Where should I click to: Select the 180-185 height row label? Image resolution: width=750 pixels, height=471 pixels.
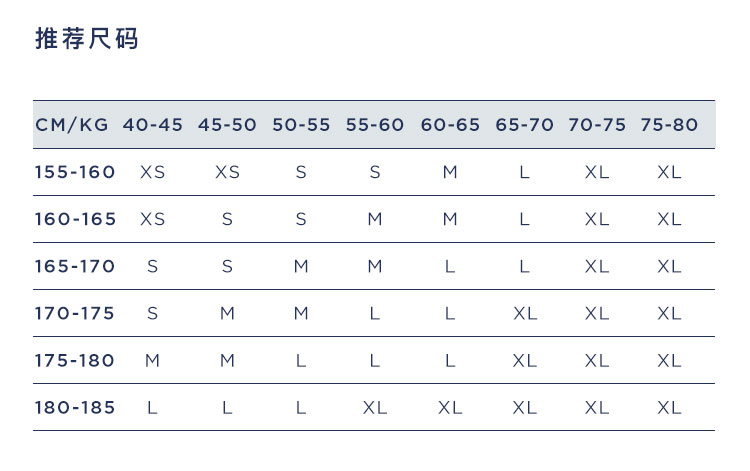point(75,407)
